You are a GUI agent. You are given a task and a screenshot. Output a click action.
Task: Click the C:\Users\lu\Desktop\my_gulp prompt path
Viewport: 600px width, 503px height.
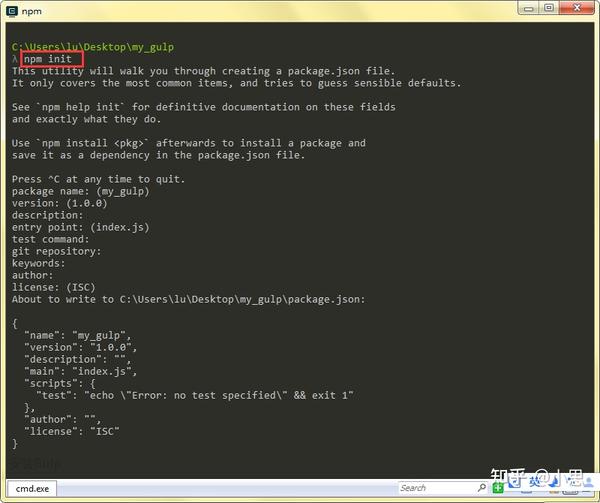click(93, 47)
